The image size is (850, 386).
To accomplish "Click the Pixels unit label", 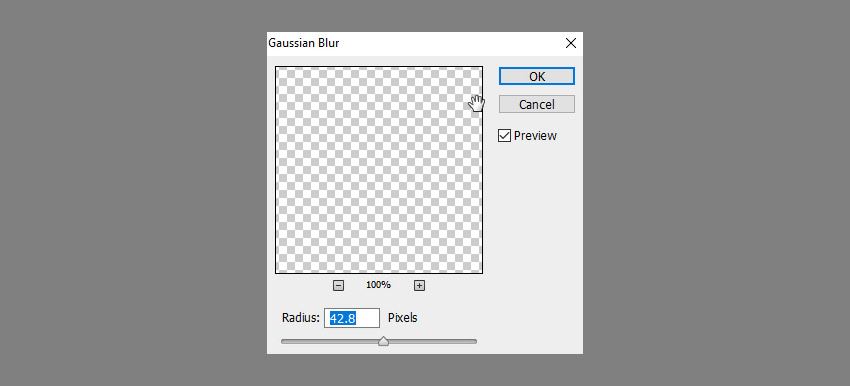I will 403,318.
